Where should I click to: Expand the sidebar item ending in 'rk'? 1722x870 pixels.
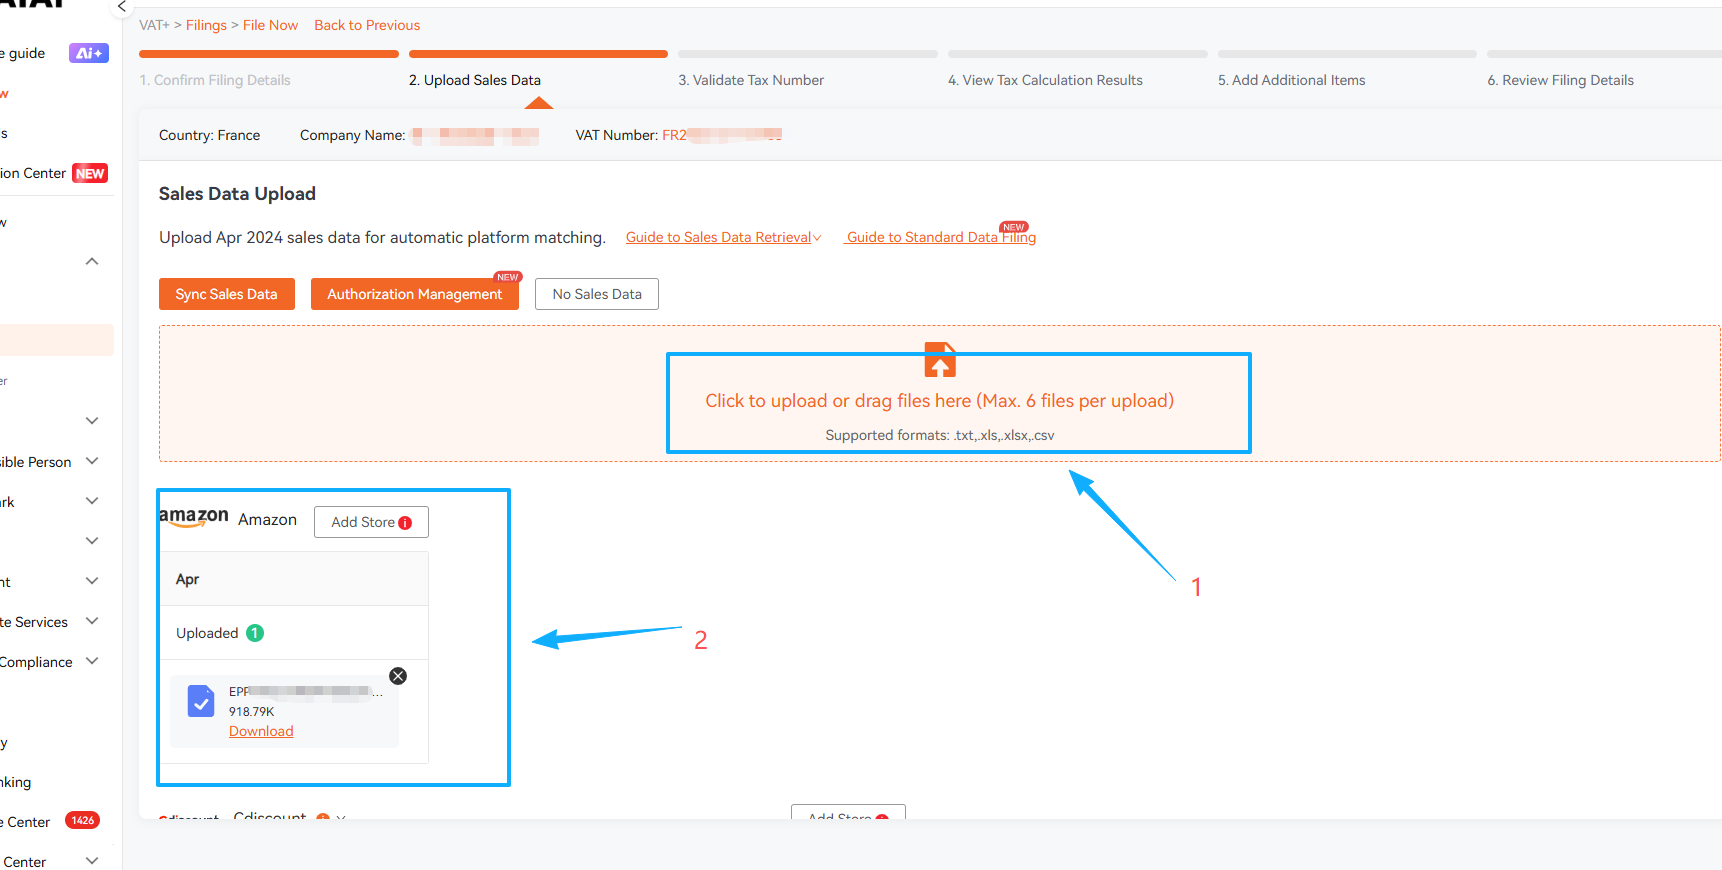coord(92,501)
